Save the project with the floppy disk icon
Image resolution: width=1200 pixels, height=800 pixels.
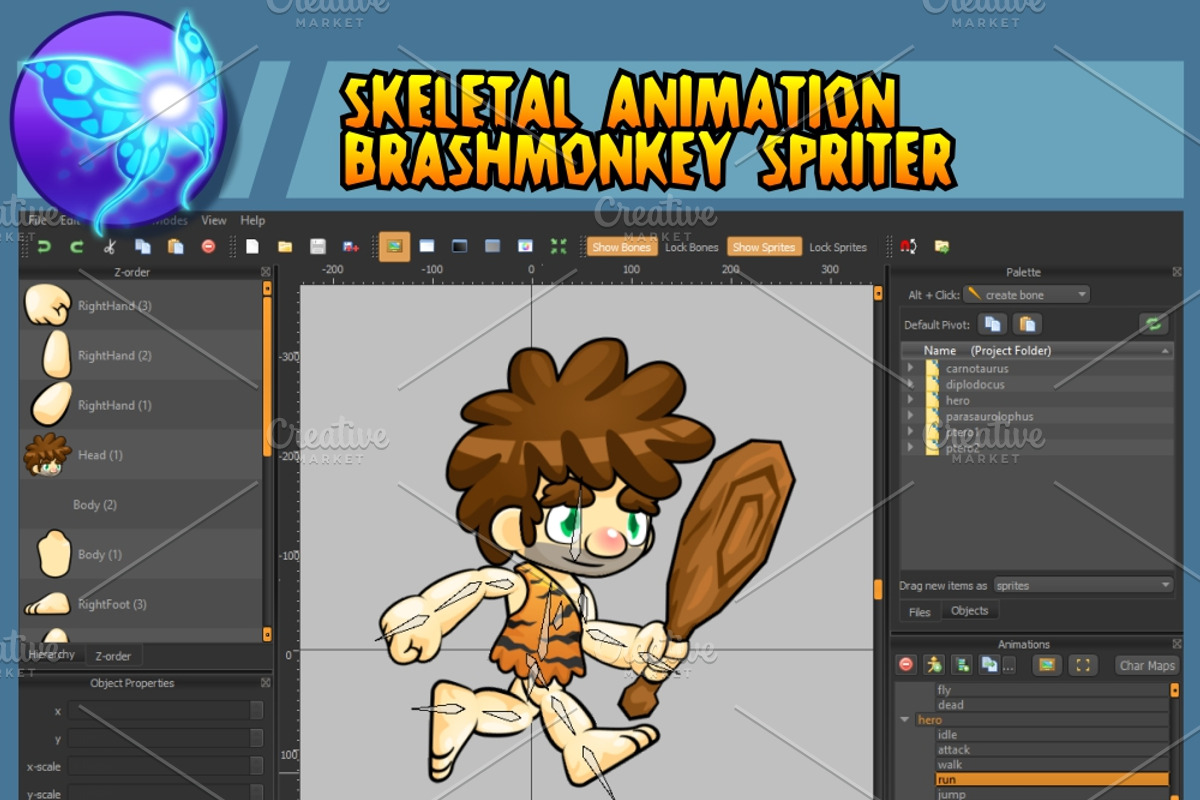point(318,246)
